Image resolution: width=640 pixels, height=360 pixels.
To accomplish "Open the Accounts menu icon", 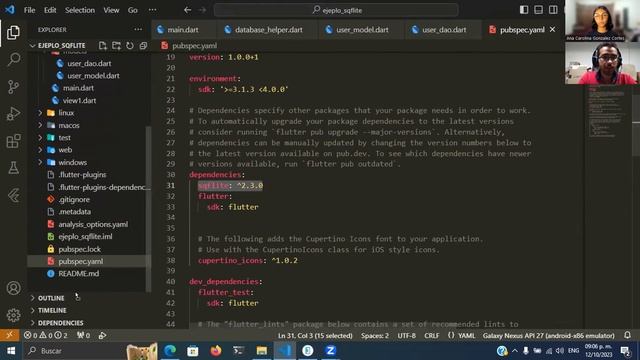I will tap(13, 288).
